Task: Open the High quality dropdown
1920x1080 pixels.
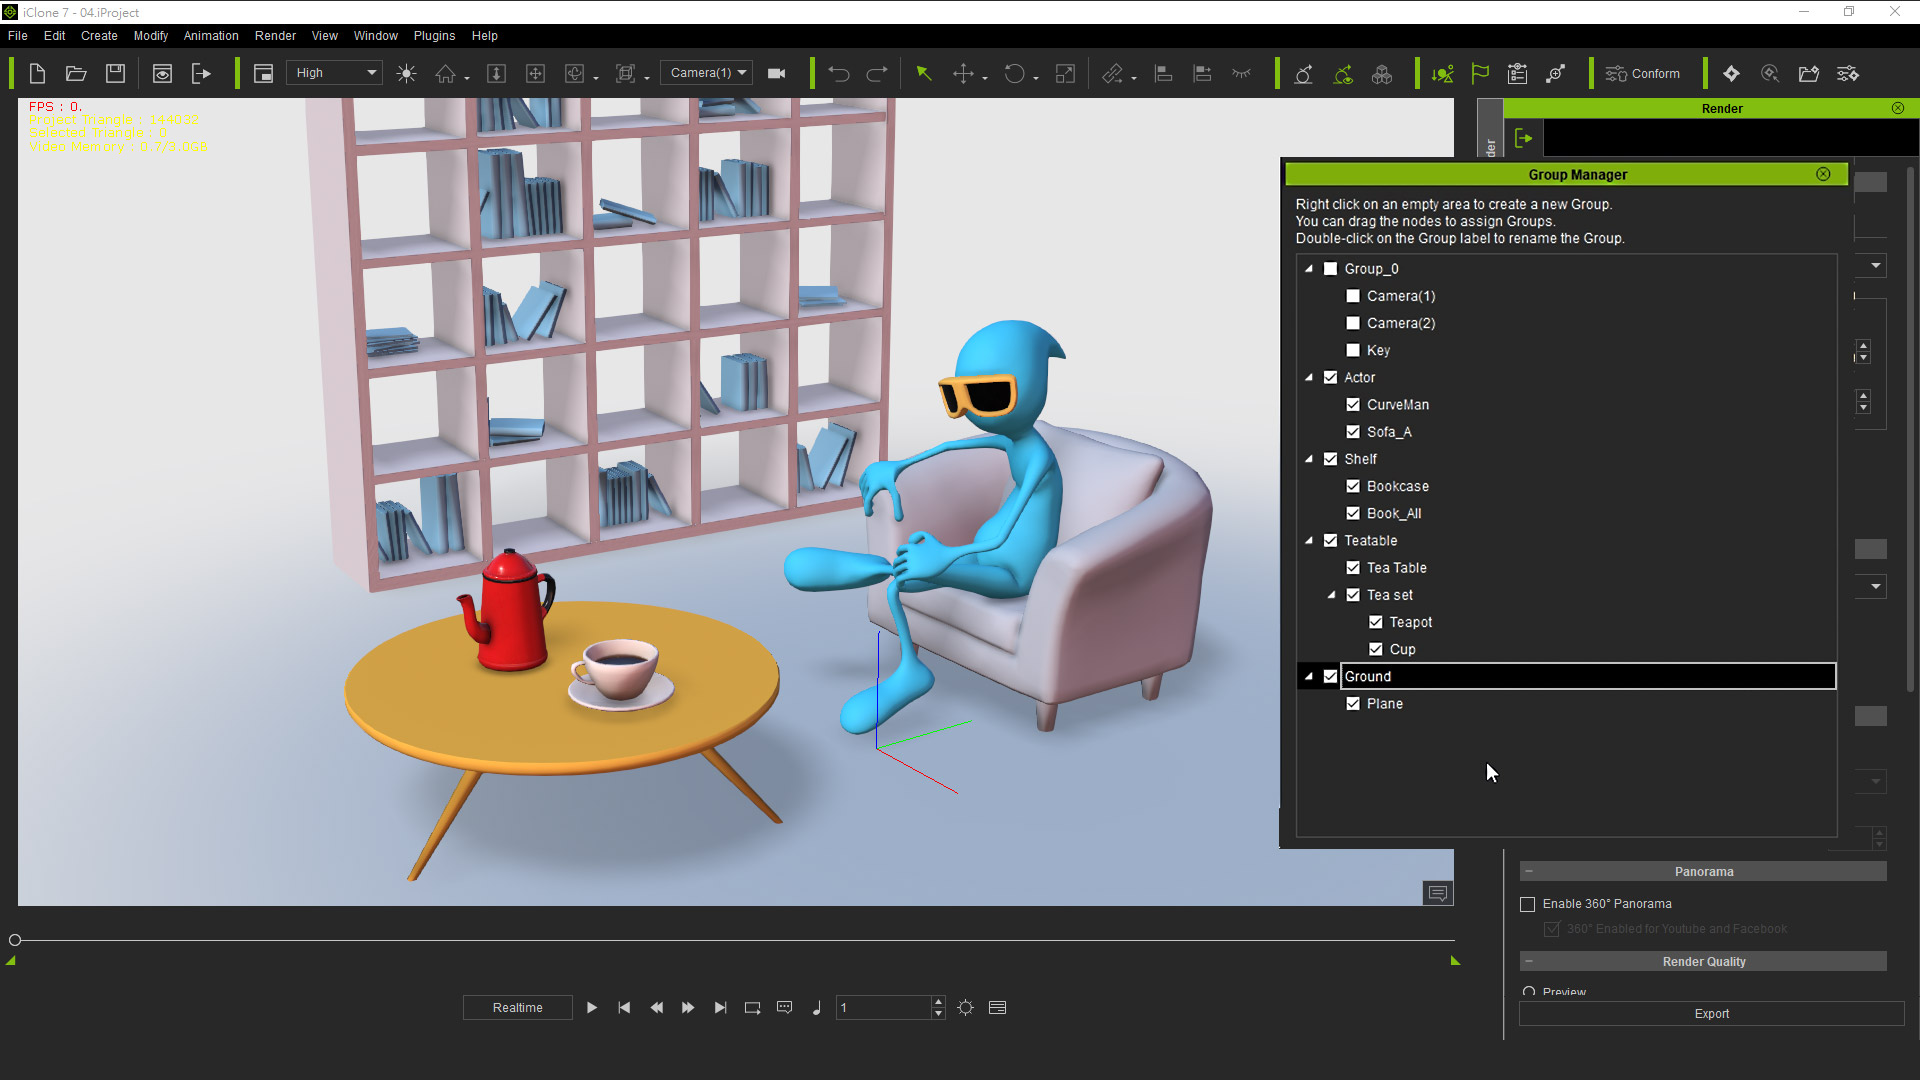Action: (x=335, y=73)
